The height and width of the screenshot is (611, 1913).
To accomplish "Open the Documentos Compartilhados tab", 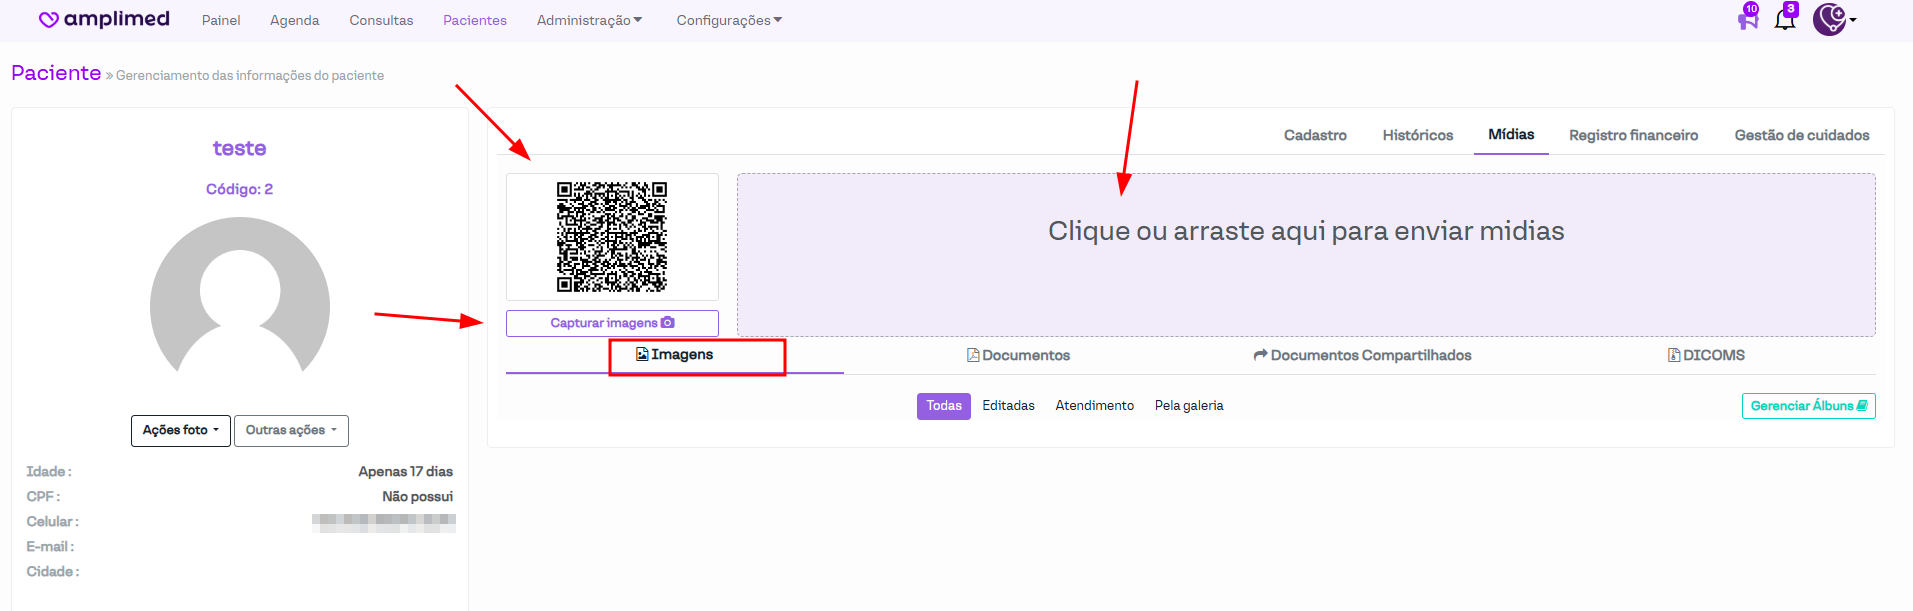I will point(1362,355).
